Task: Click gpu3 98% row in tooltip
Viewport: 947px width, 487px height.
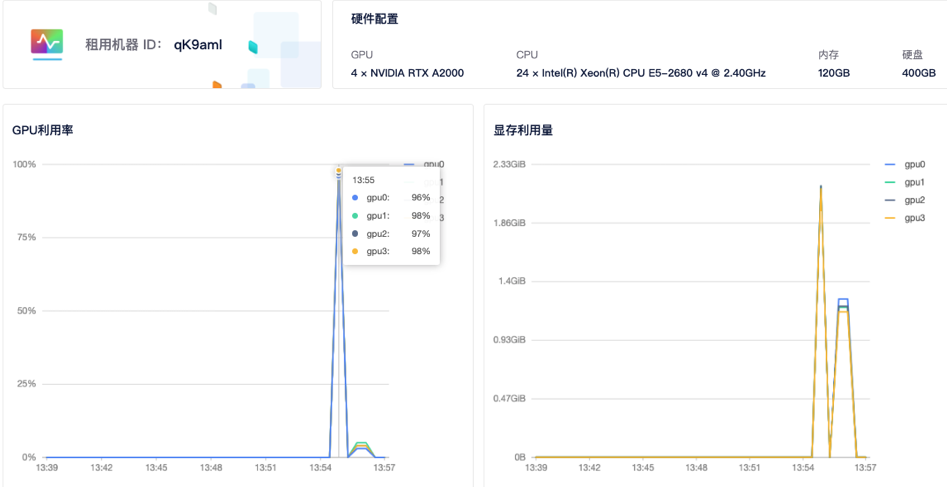Action: [391, 251]
